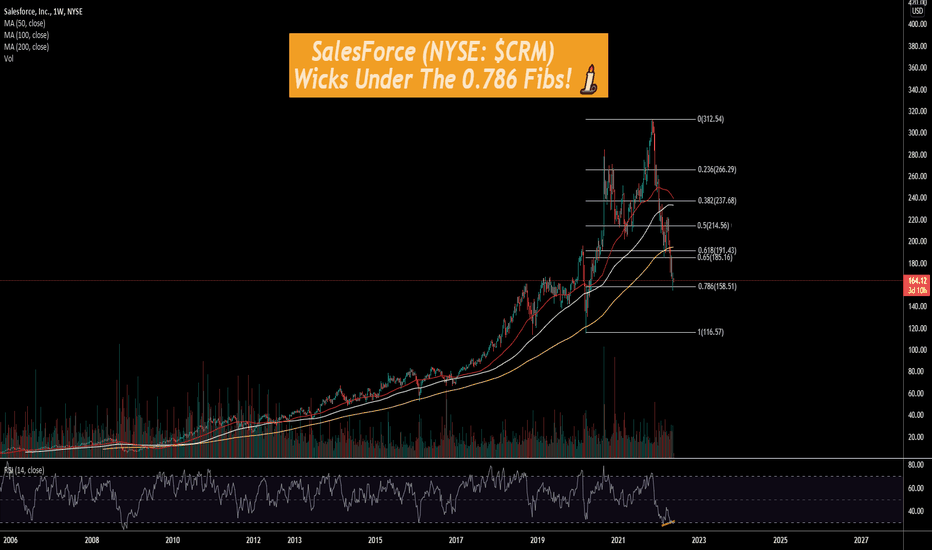The image size is (932, 550).
Task: Click the Fib level label 0.5(214.56)
Action: coord(713,225)
